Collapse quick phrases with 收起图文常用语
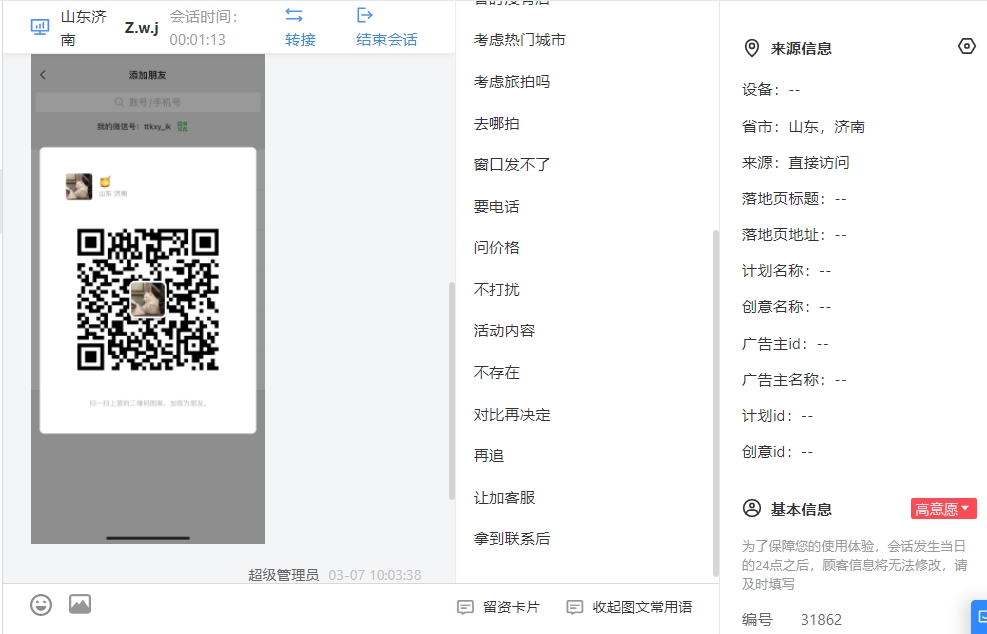 click(629, 608)
